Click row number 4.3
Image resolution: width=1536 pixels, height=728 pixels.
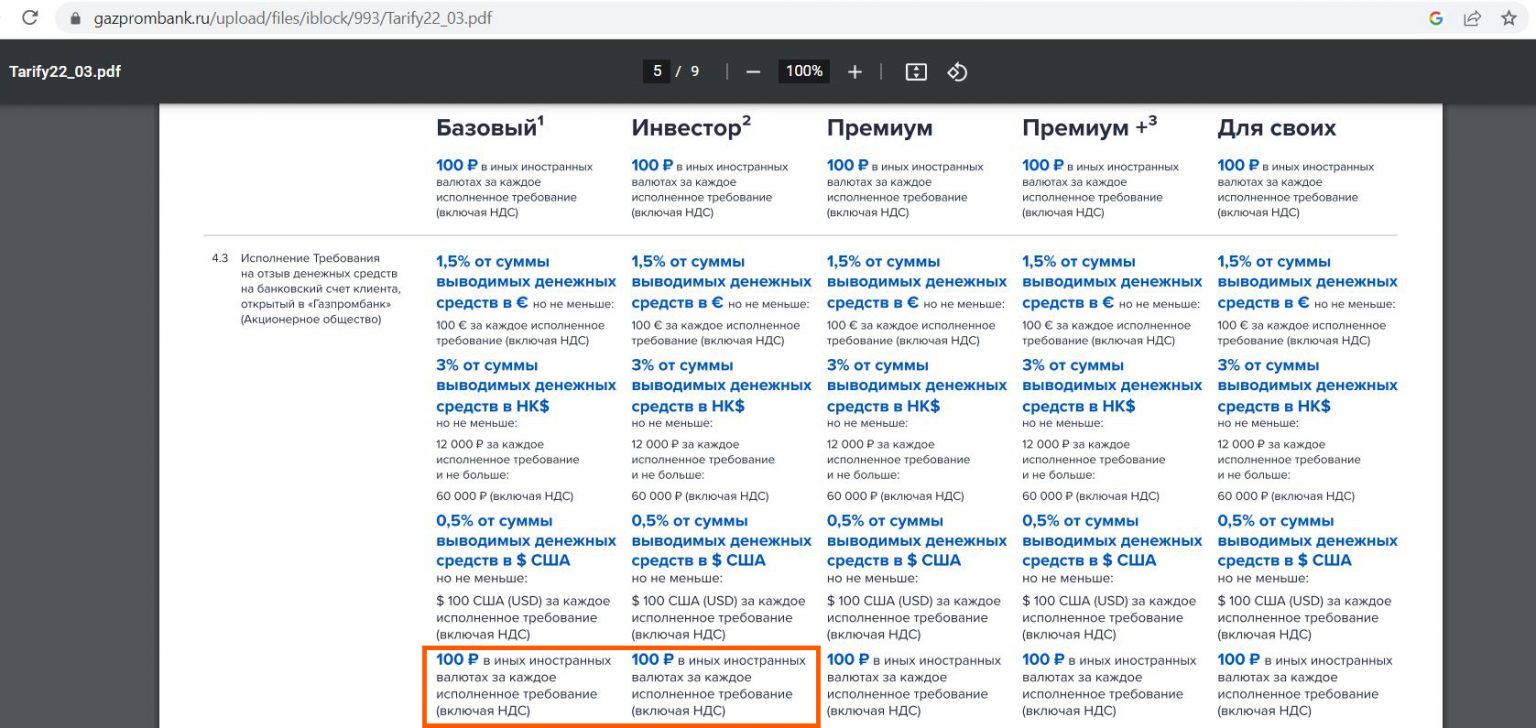(220, 258)
